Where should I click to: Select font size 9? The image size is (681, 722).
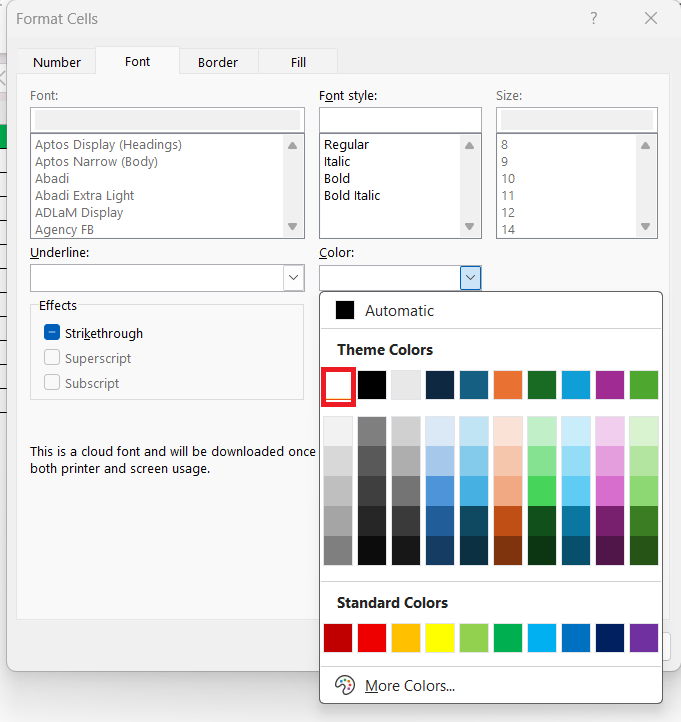[x=505, y=162]
